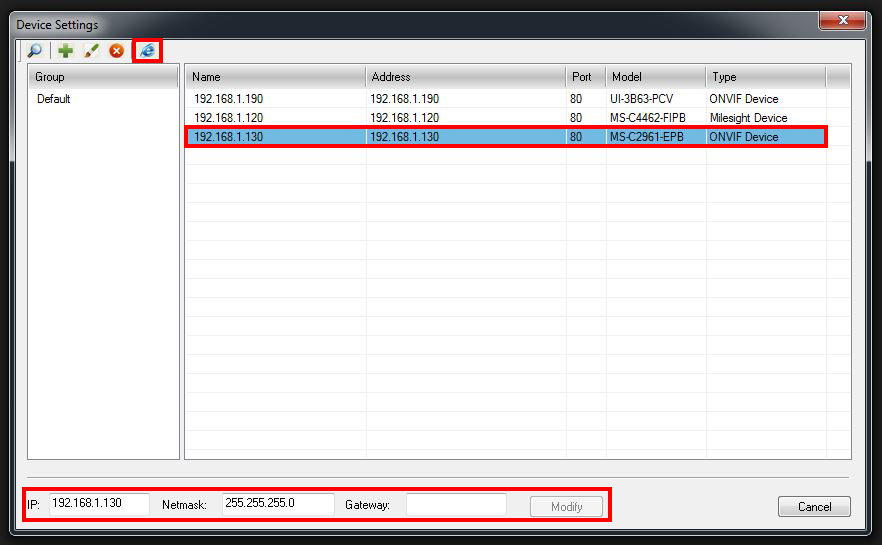Click the green plus add device icon
The width and height of the screenshot is (882, 545).
point(65,51)
